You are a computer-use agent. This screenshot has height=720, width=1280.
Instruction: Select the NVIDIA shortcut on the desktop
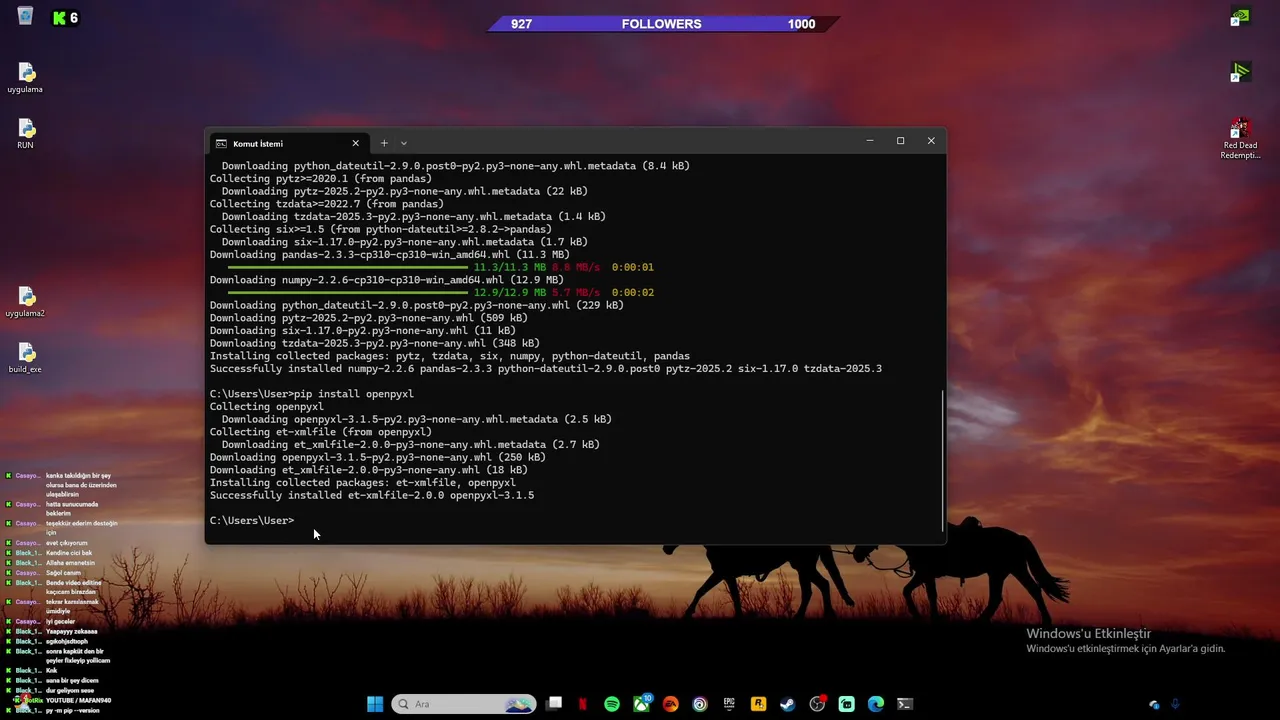pyautogui.click(x=1240, y=17)
